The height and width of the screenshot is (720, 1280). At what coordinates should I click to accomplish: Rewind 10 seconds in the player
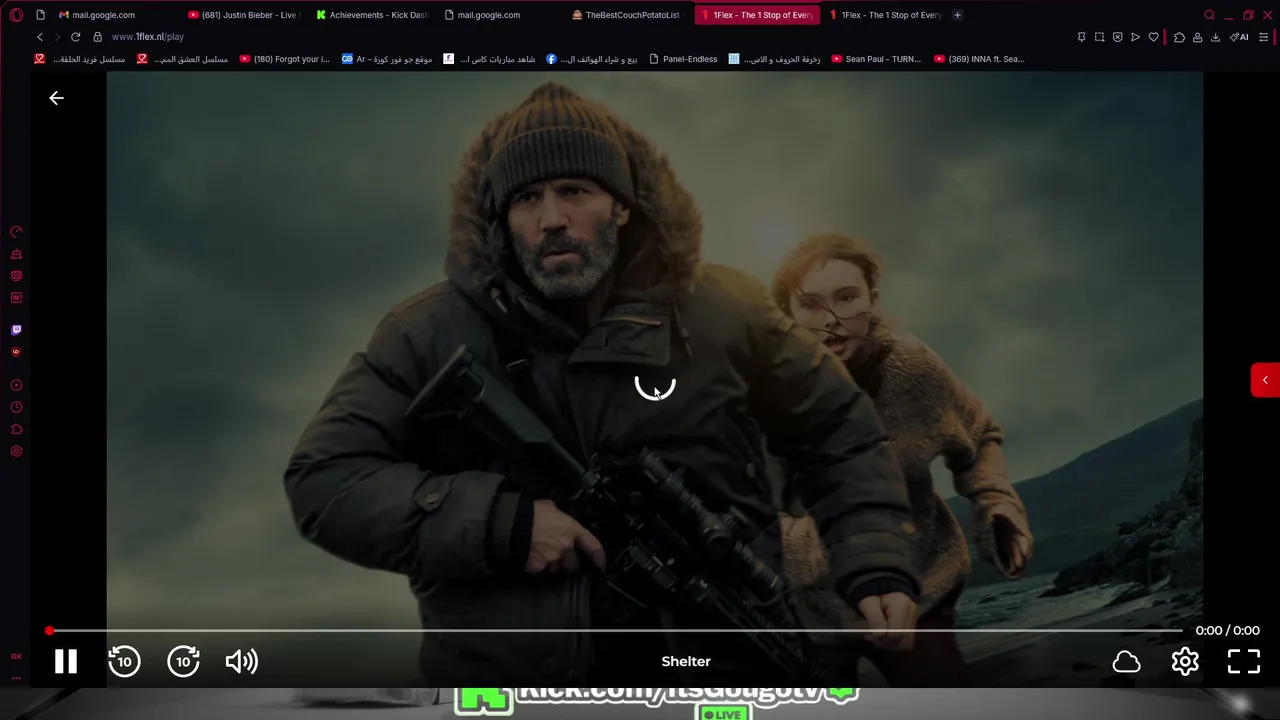[124, 661]
